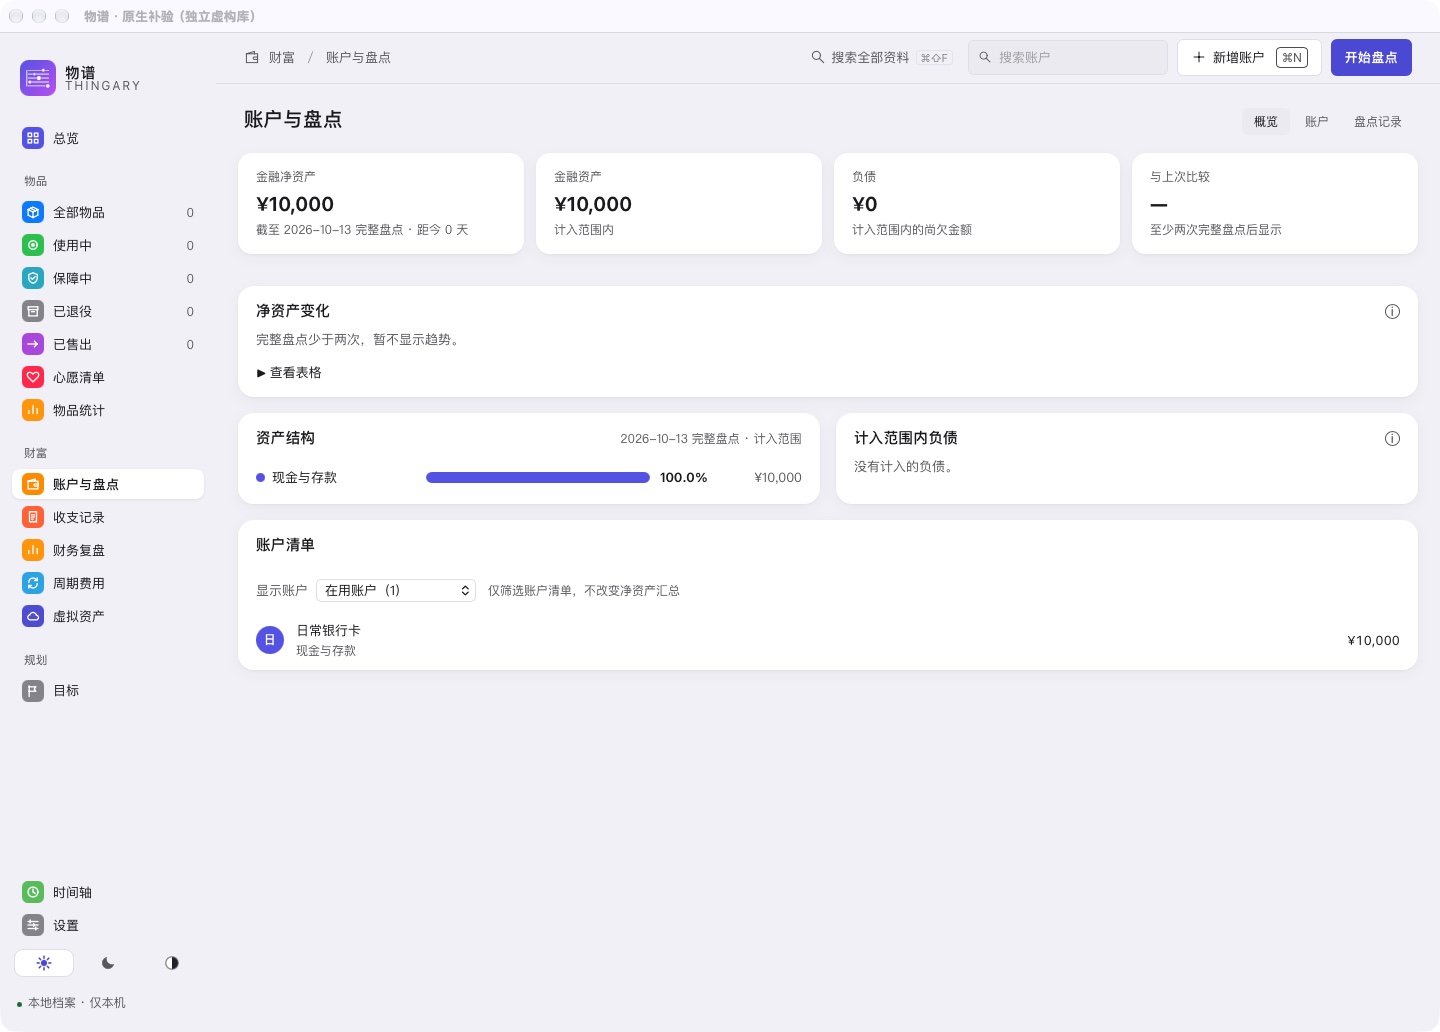Viewport: 1440px width, 1032px height.
Task: Click the info icon in 净资产变化 card
Action: 1392,312
